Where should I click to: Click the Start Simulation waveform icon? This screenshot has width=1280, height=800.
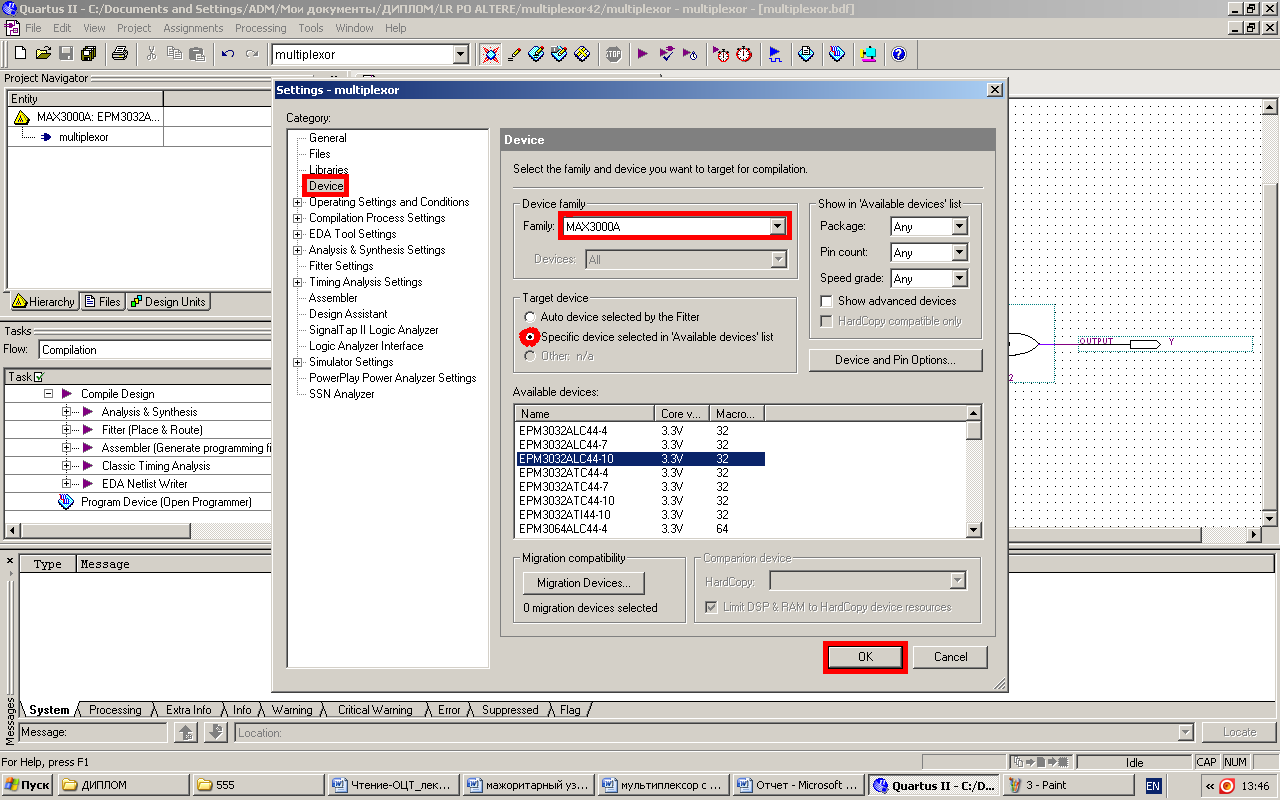(775, 54)
